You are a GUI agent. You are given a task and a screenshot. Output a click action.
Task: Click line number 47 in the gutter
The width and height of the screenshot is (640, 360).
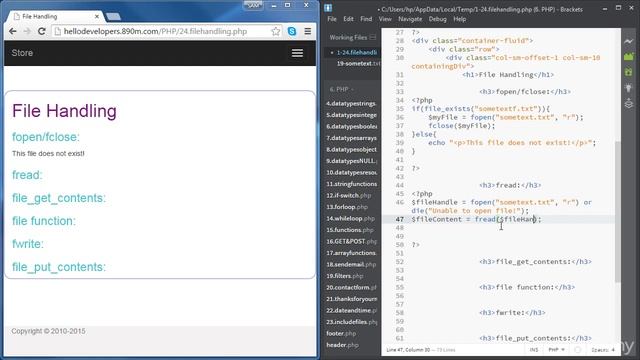click(399, 219)
